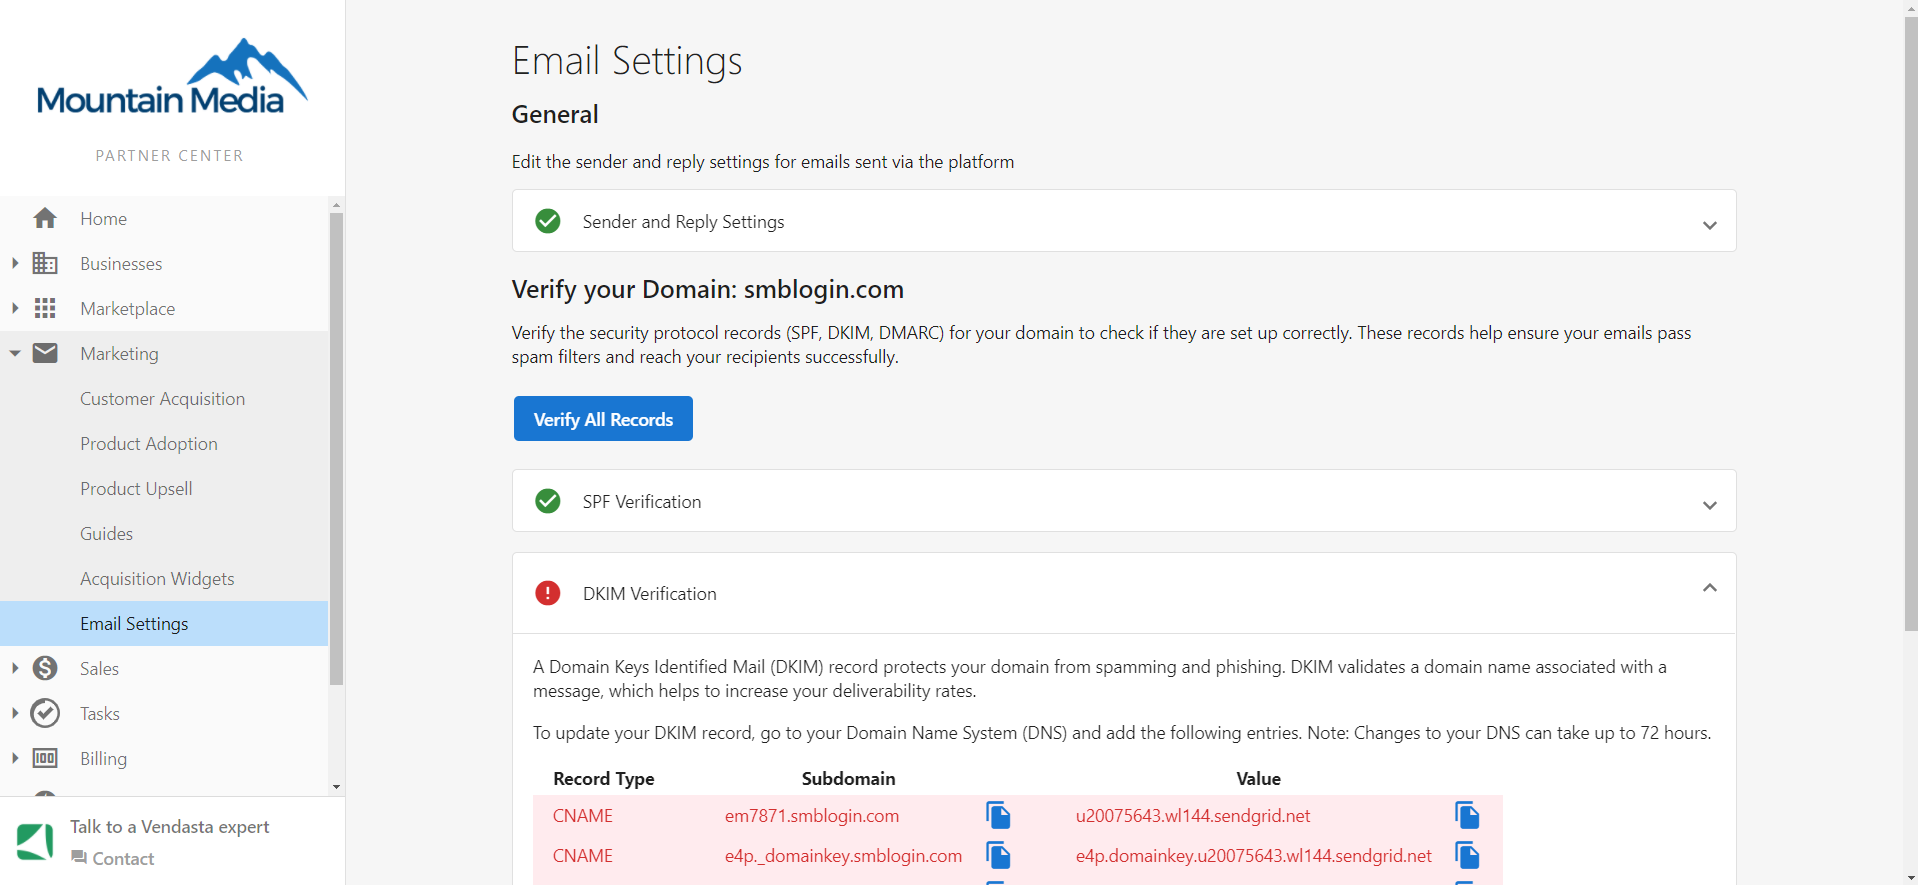Copy value e4p.domainkey.u20075643.wl144.sendgrid.net
Viewport: 1918px width, 885px height.
tap(1467, 855)
